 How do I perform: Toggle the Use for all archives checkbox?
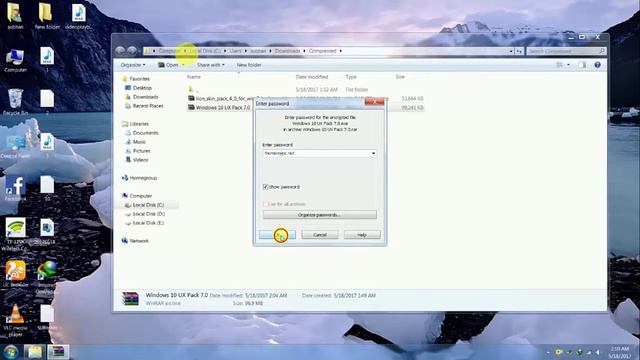click(x=265, y=204)
